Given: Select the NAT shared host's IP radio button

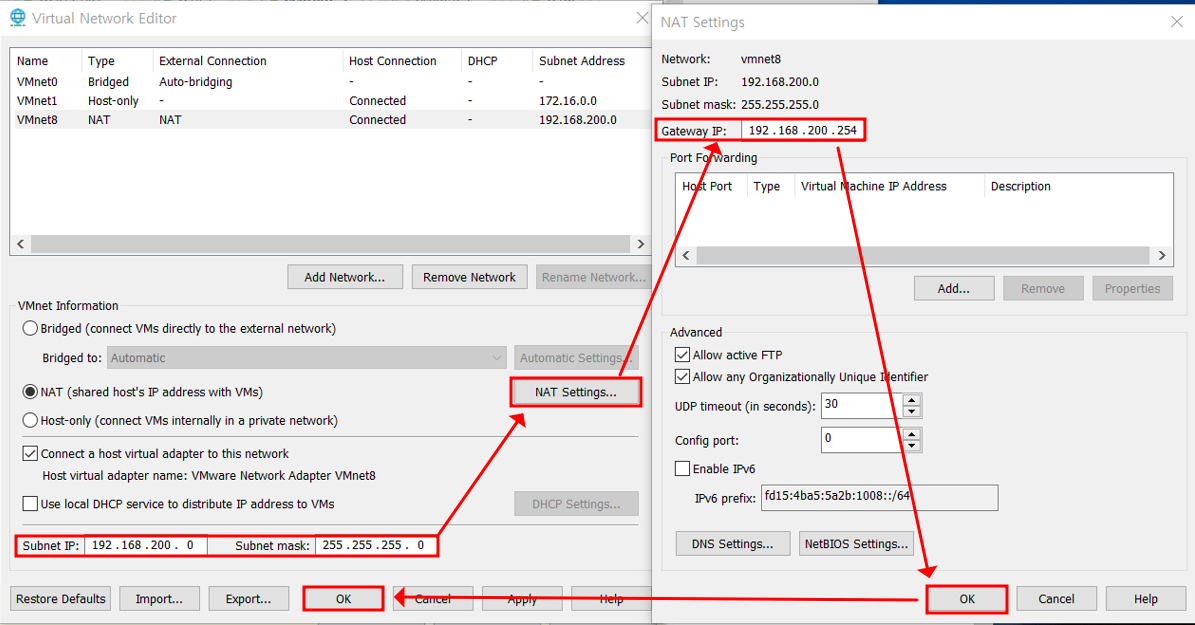Looking at the screenshot, I should pyautogui.click(x=30, y=392).
